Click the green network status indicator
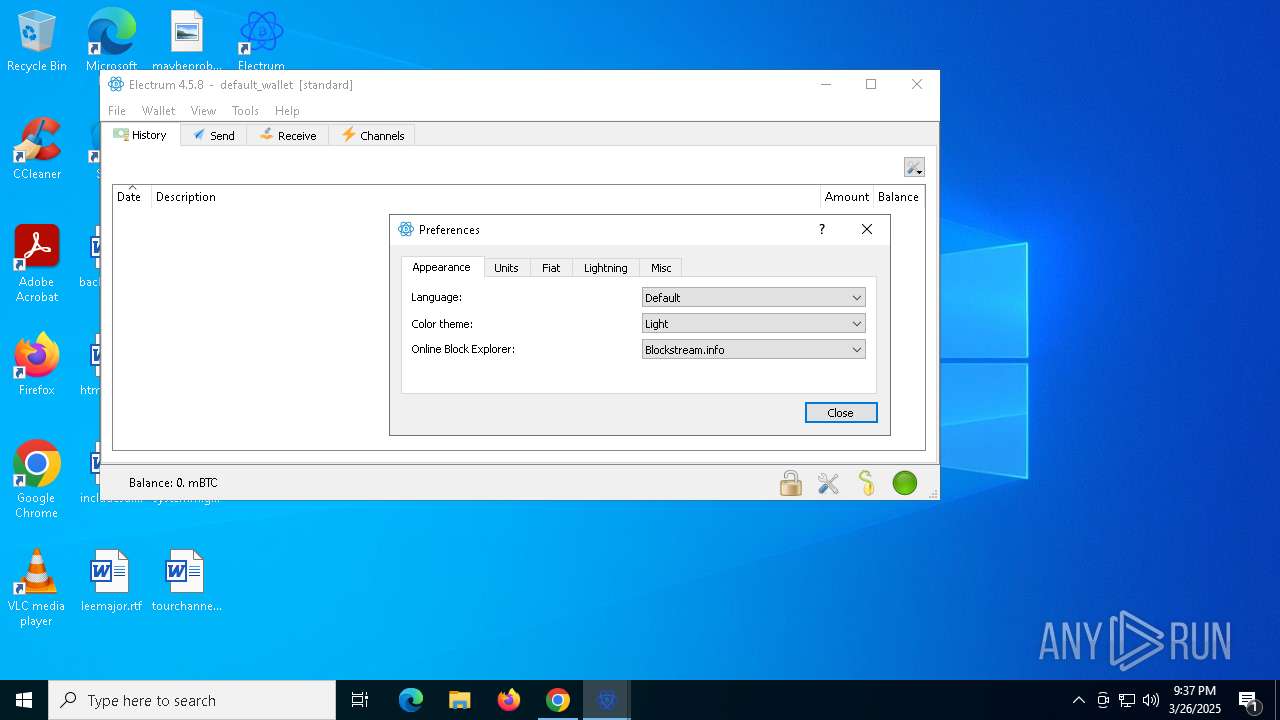The height and width of the screenshot is (720, 1280). (x=905, y=483)
